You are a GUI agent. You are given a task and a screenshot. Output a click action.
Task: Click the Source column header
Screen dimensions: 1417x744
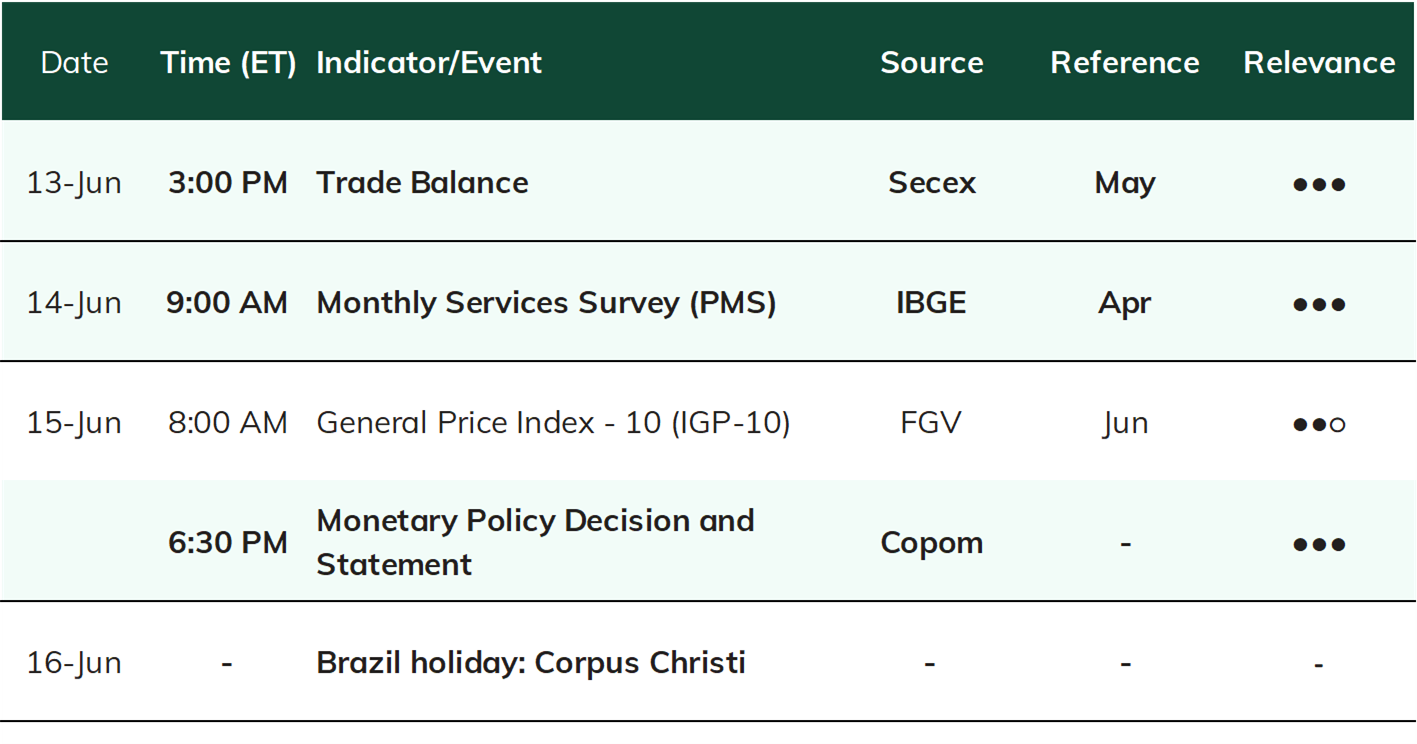point(932,62)
